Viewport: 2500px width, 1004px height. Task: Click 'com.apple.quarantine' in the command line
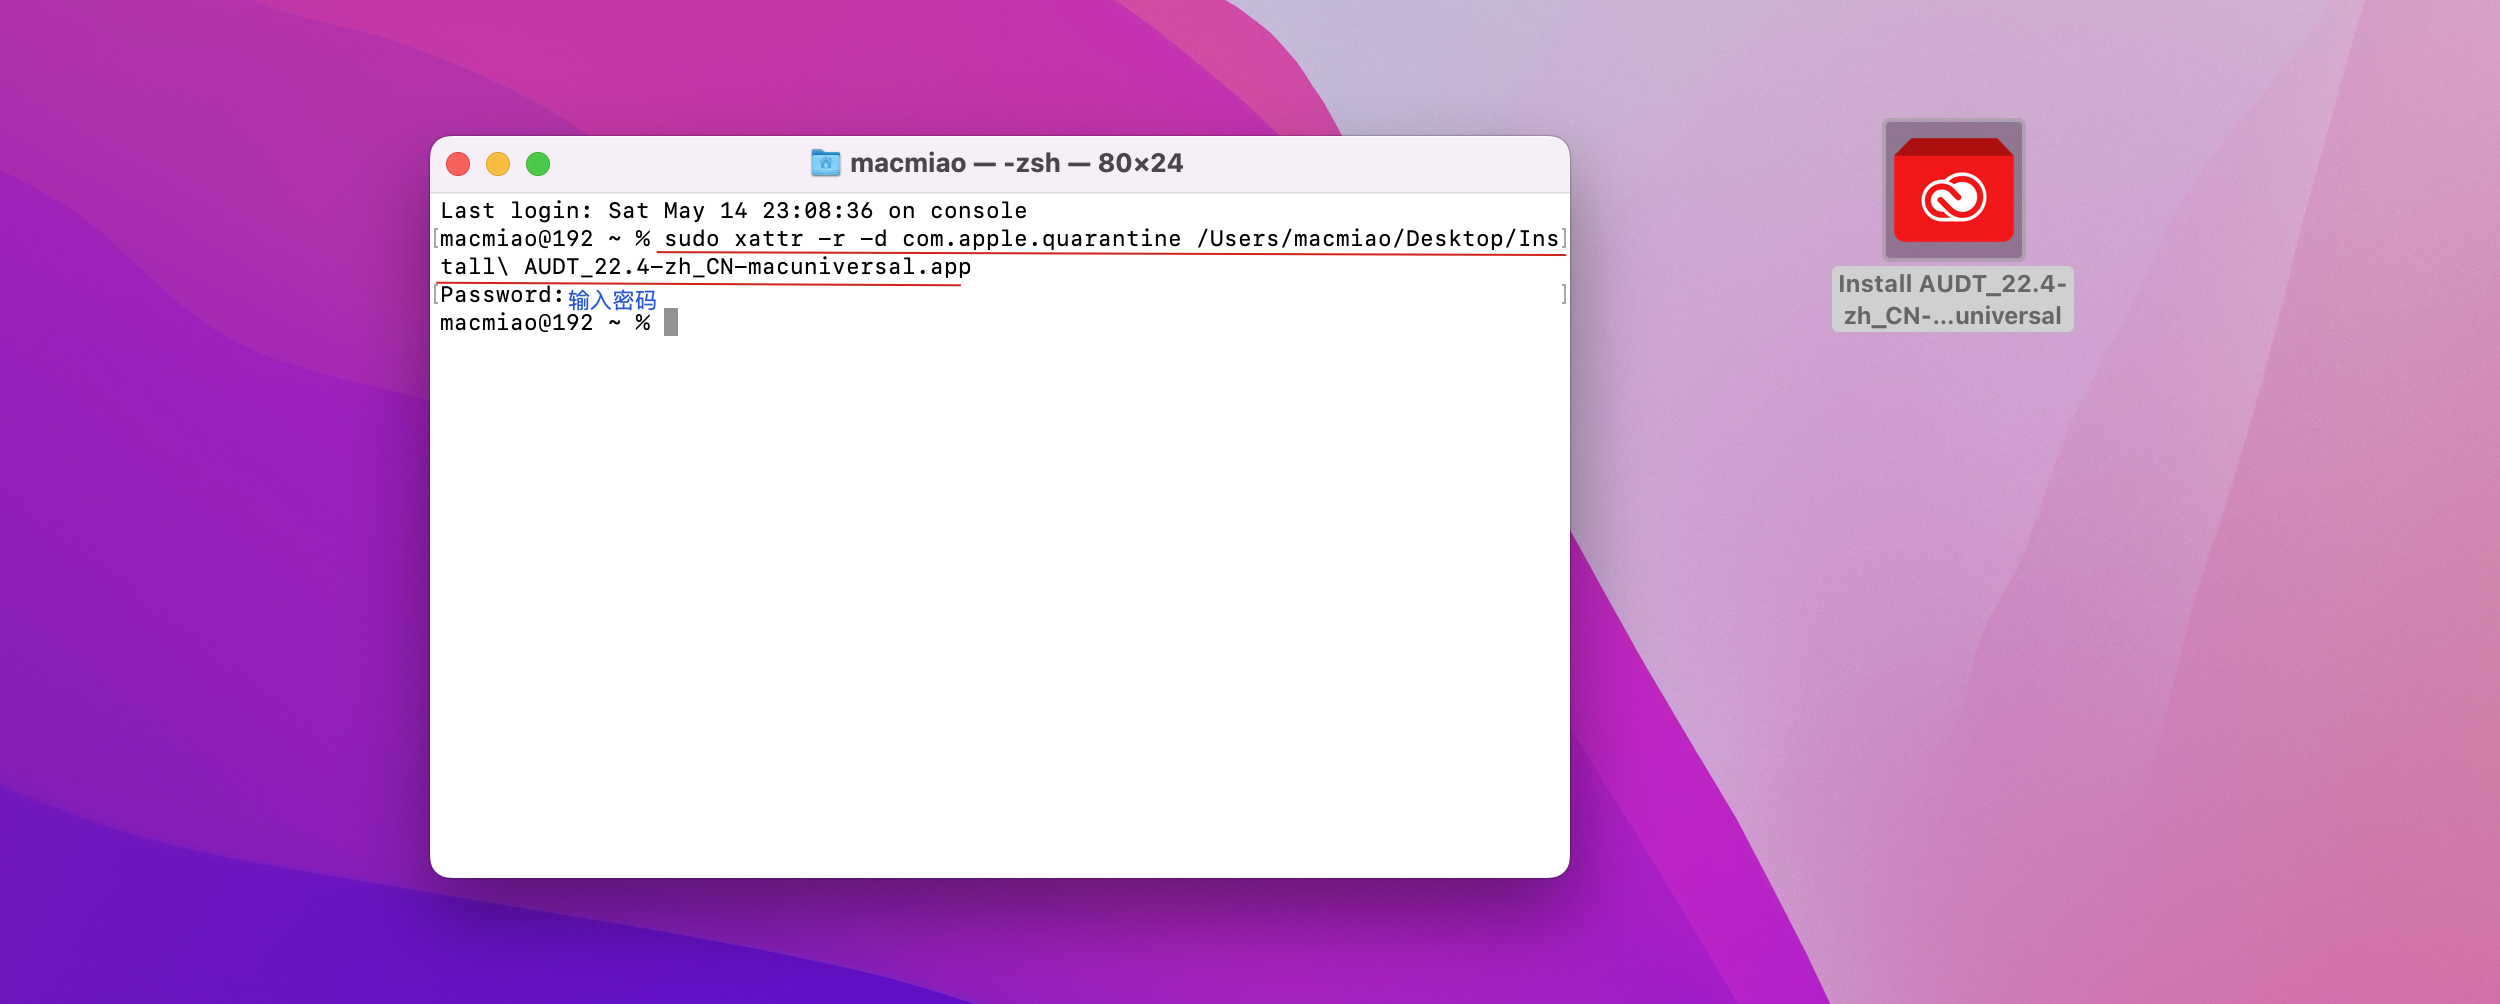click(x=1041, y=239)
